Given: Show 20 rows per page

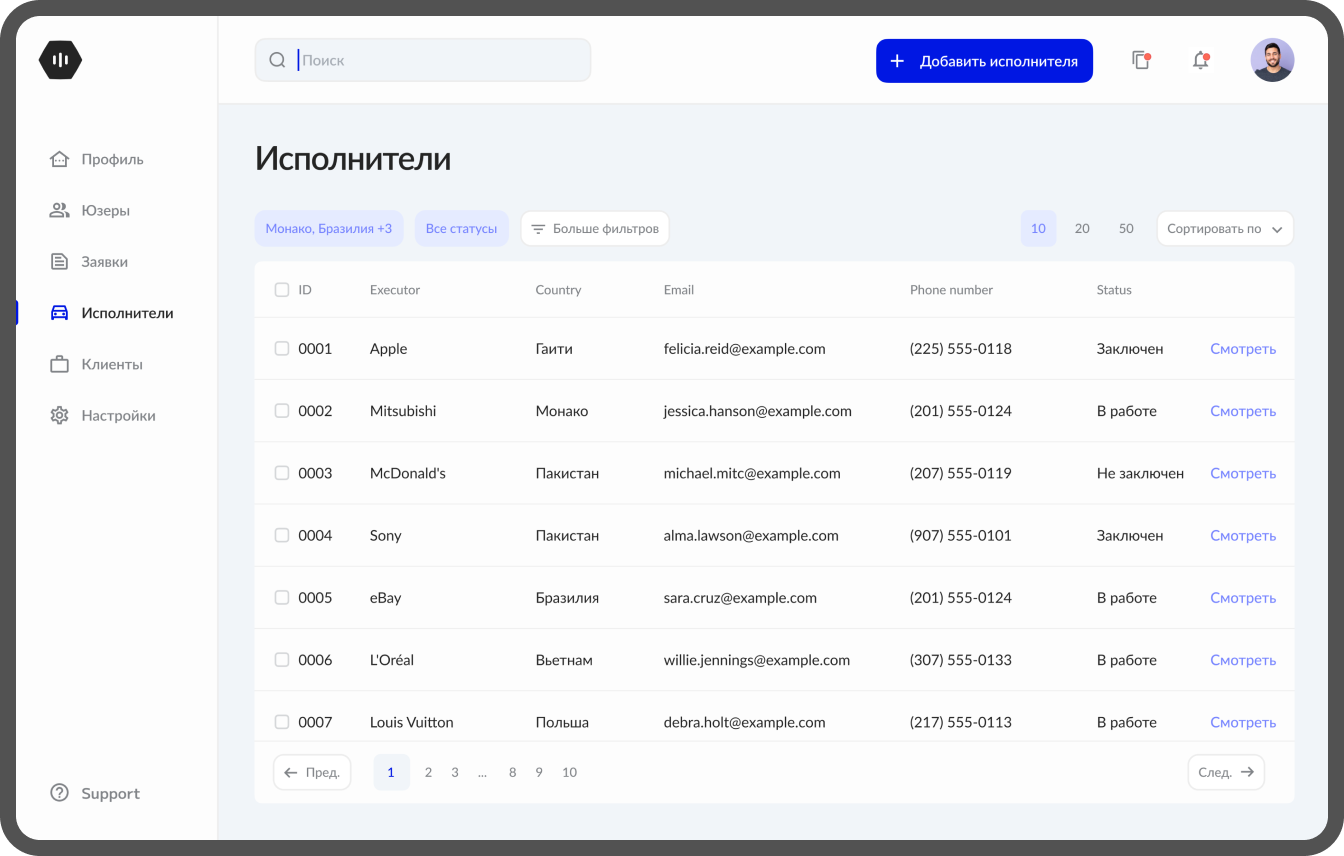Looking at the screenshot, I should [1082, 229].
